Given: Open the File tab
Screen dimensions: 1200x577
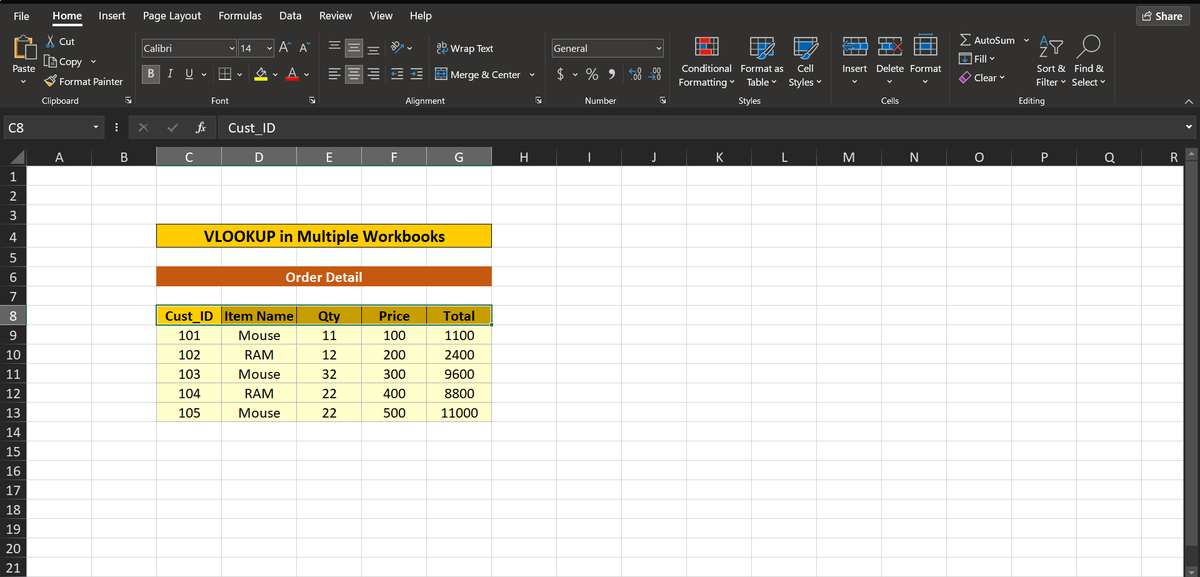Looking at the screenshot, I should click(x=21, y=15).
